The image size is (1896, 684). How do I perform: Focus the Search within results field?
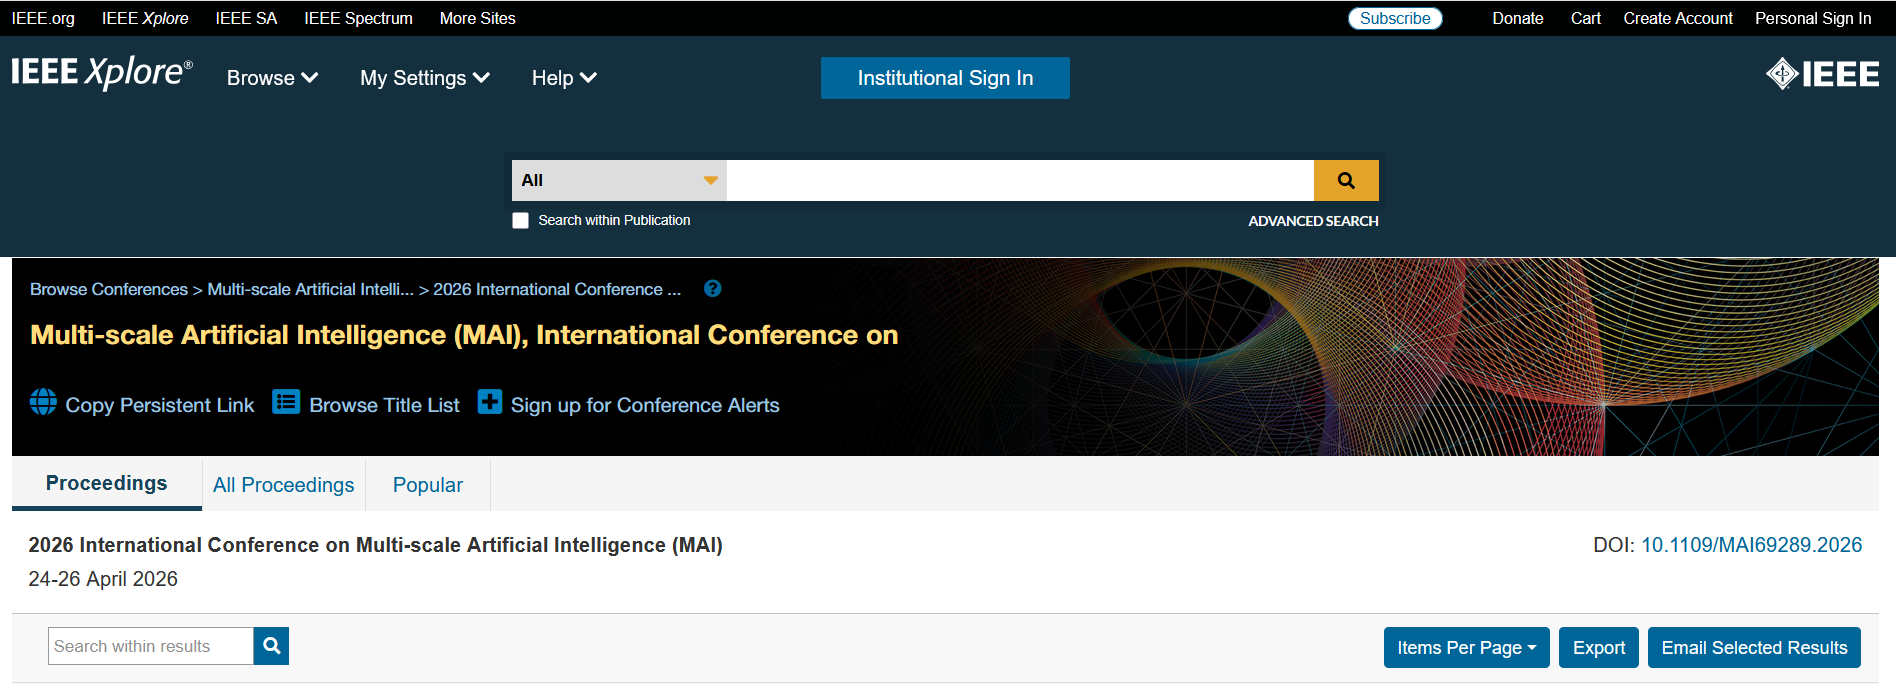click(x=151, y=646)
